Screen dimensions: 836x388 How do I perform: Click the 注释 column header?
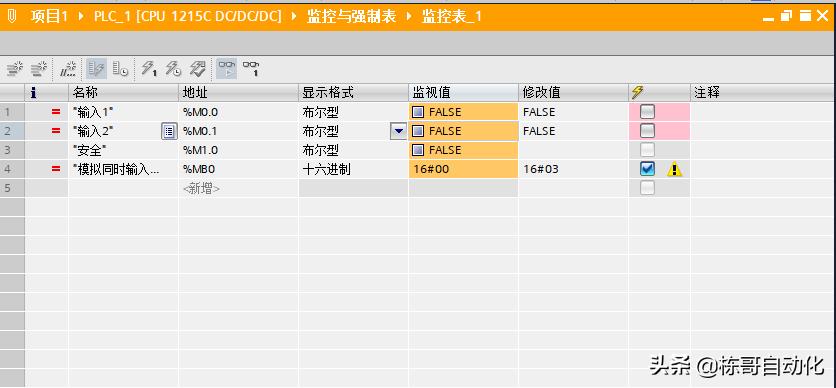point(763,93)
